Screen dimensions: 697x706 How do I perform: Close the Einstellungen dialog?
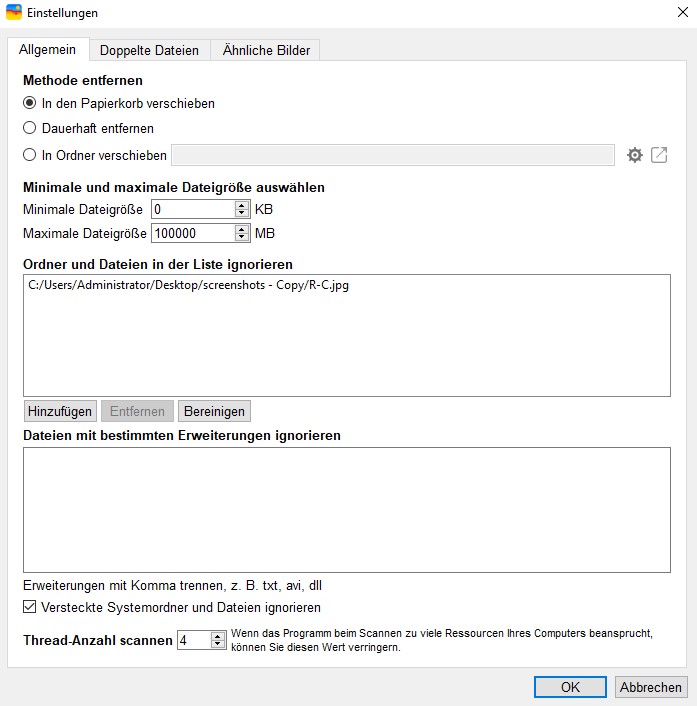tap(683, 12)
